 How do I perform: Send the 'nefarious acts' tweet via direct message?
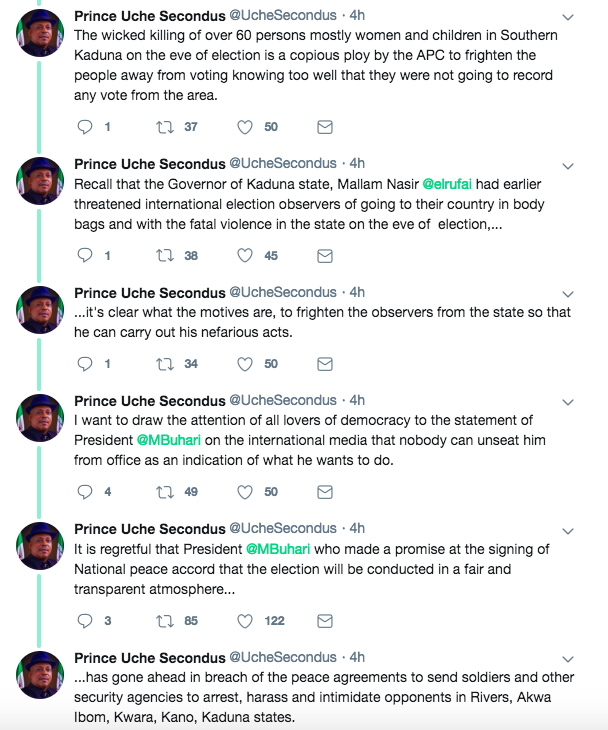324,364
